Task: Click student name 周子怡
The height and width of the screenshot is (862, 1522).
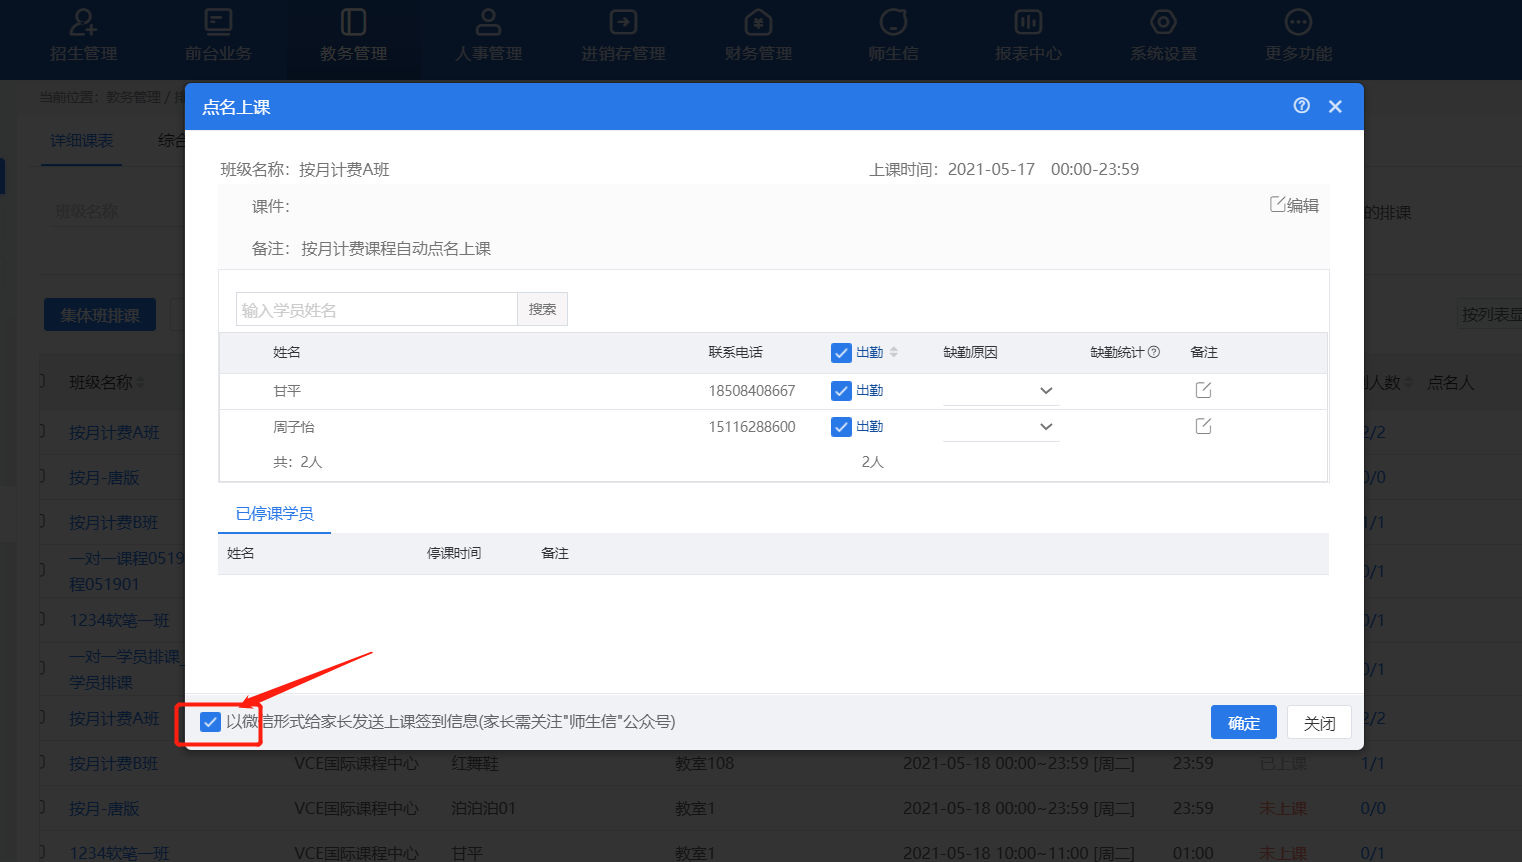Action: click(x=294, y=427)
